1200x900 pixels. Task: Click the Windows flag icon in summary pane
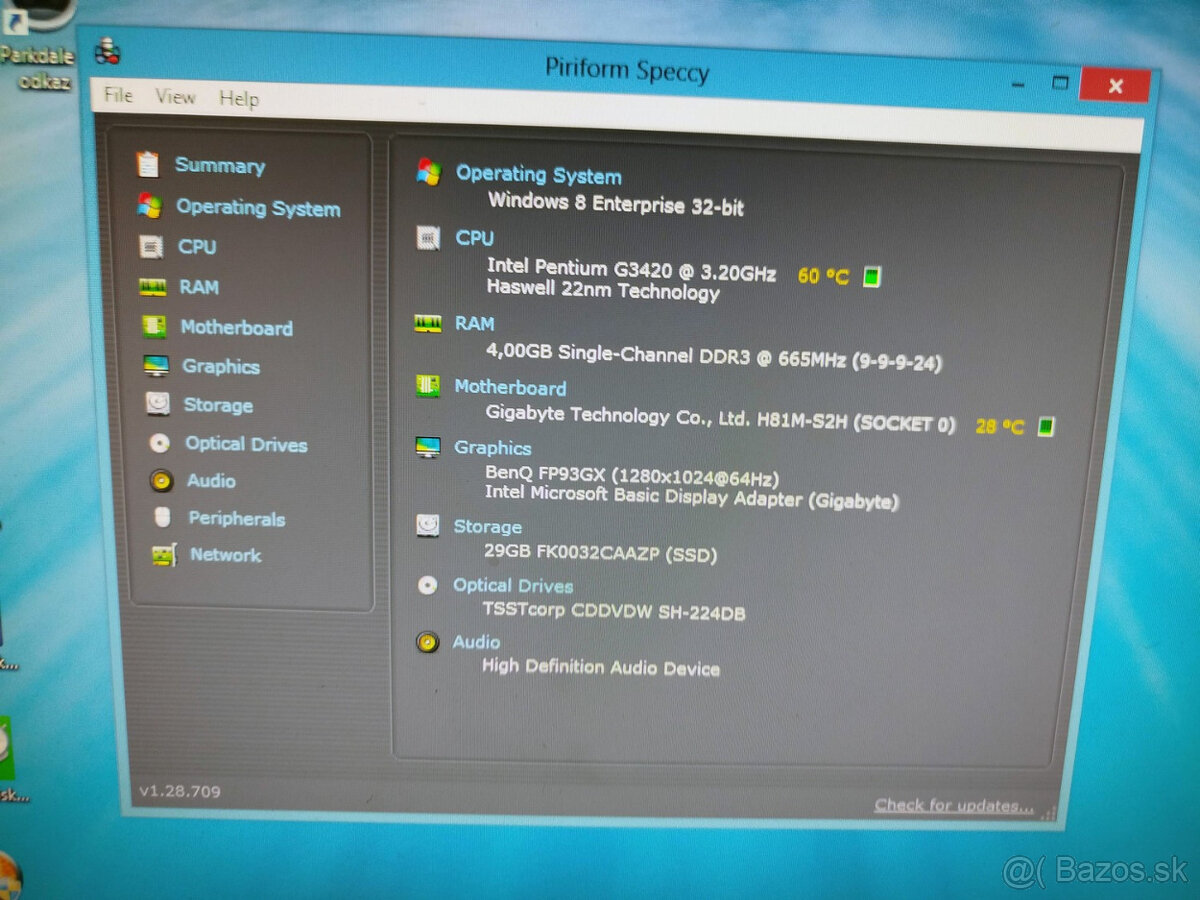429,172
